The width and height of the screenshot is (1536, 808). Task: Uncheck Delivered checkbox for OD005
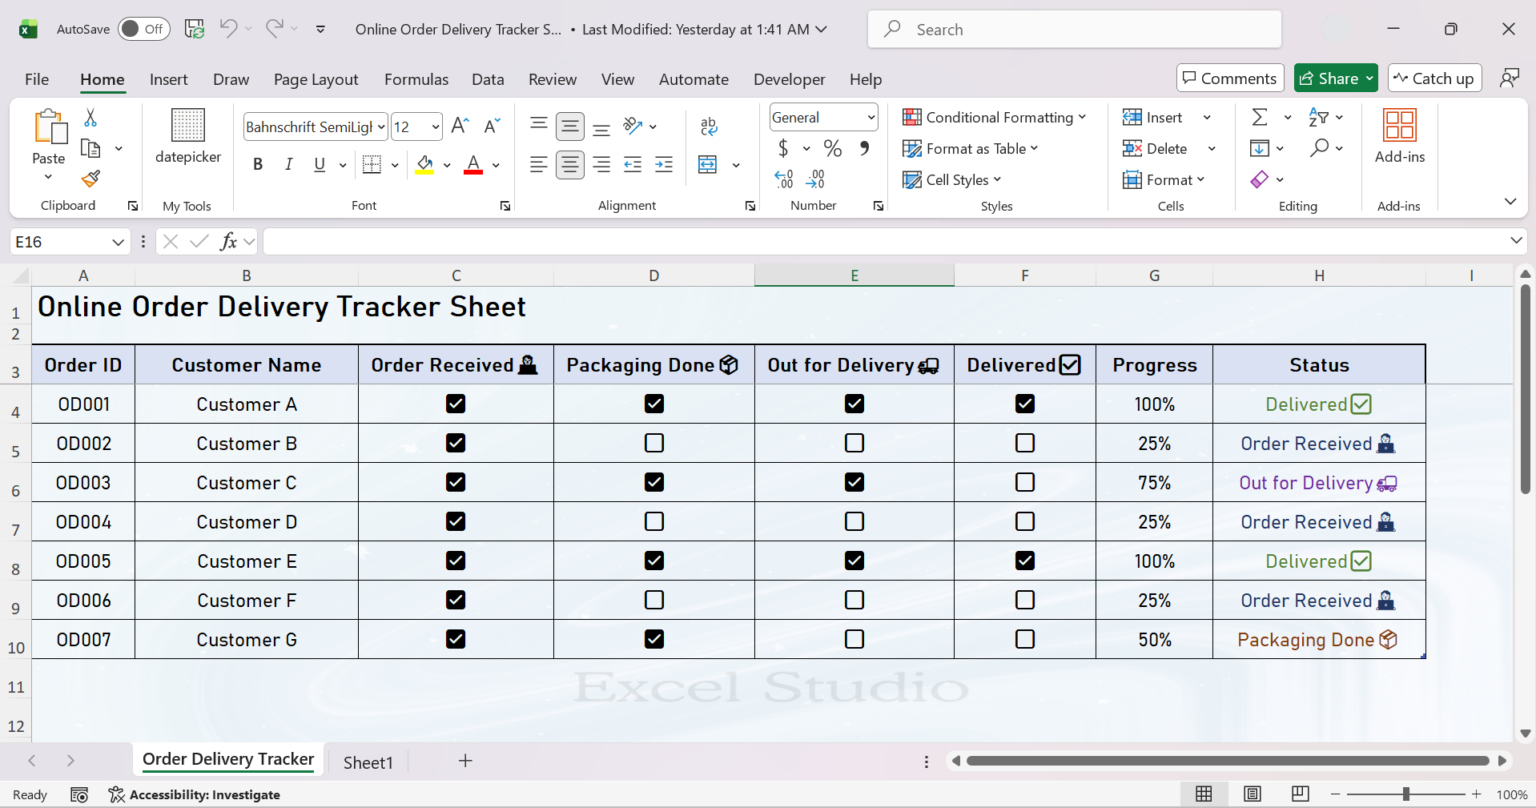(1025, 561)
